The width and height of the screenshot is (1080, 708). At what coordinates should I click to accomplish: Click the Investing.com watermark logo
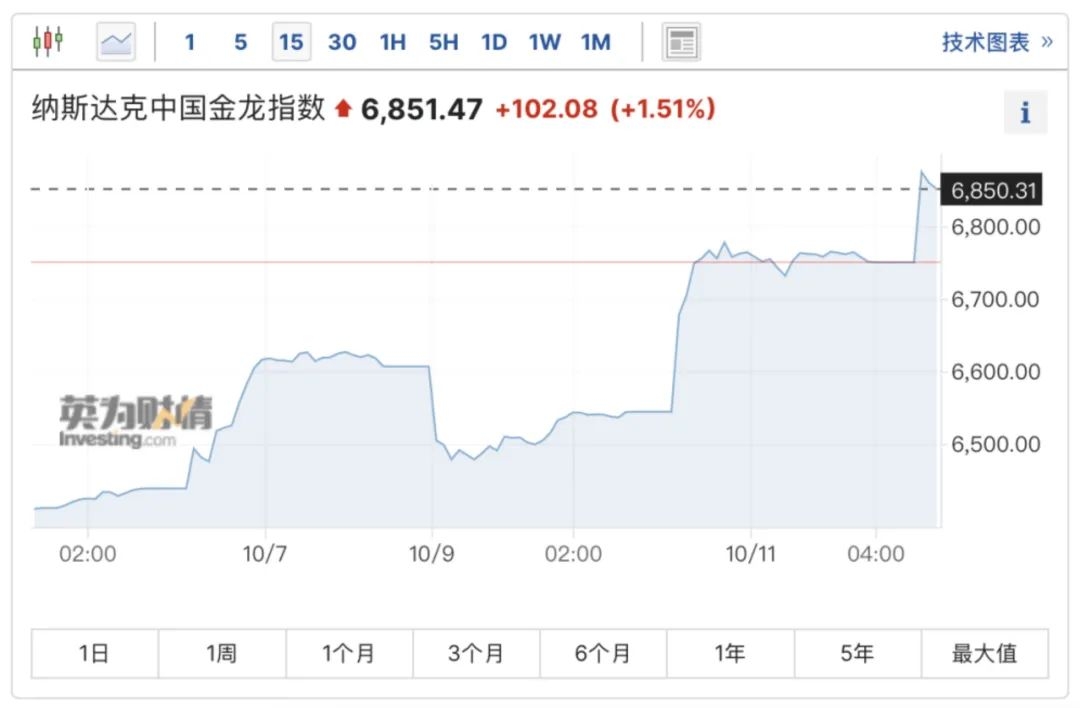pos(136,421)
